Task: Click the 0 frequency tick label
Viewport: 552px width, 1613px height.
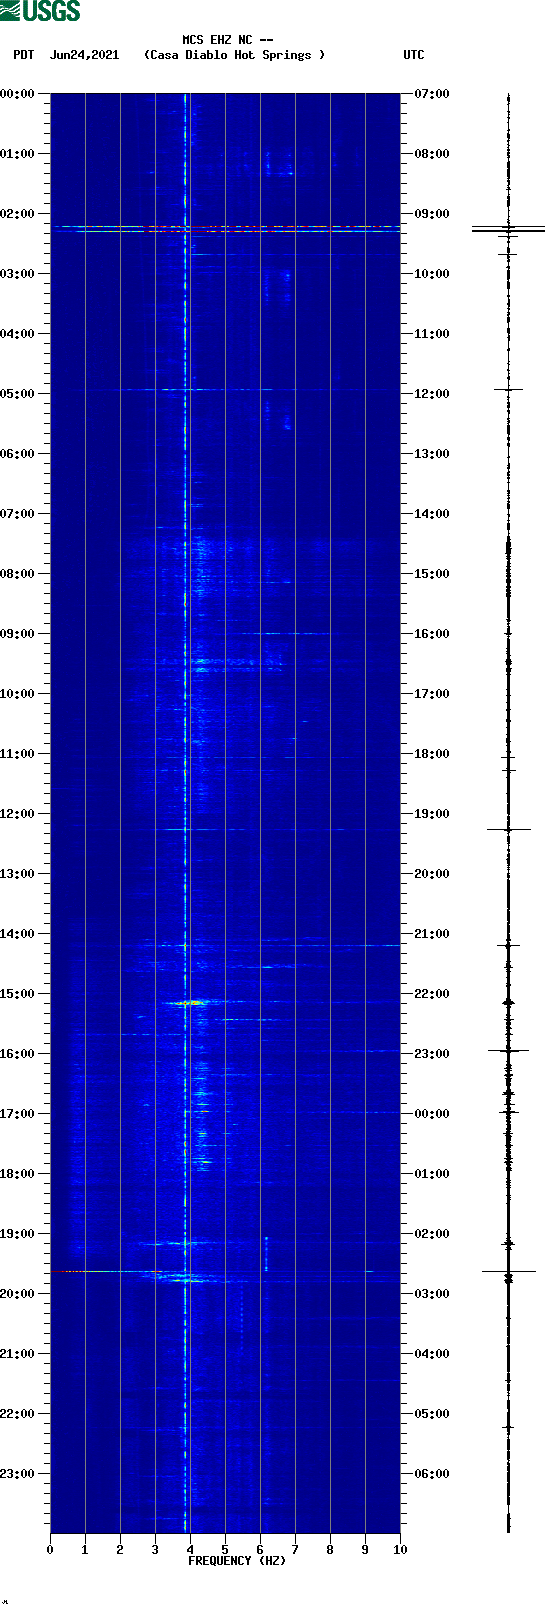Action: pyautogui.click(x=50, y=1550)
